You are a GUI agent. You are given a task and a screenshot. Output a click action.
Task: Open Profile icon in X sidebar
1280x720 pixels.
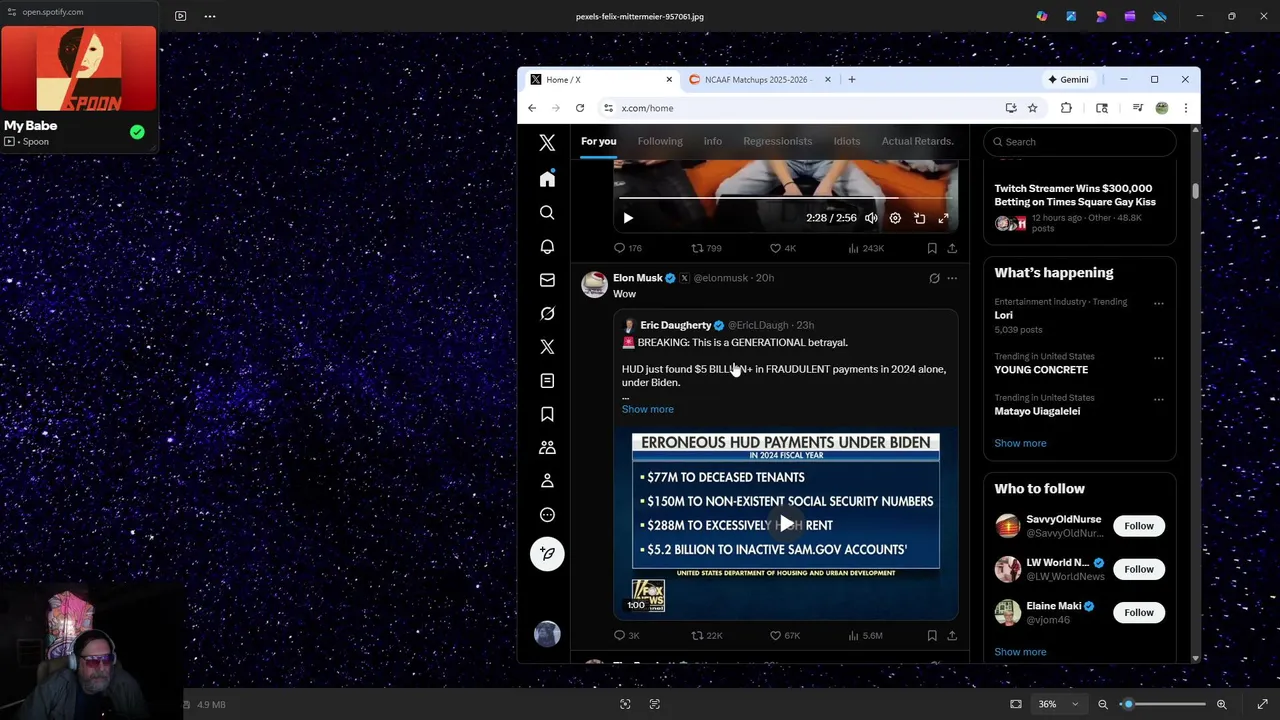click(547, 481)
